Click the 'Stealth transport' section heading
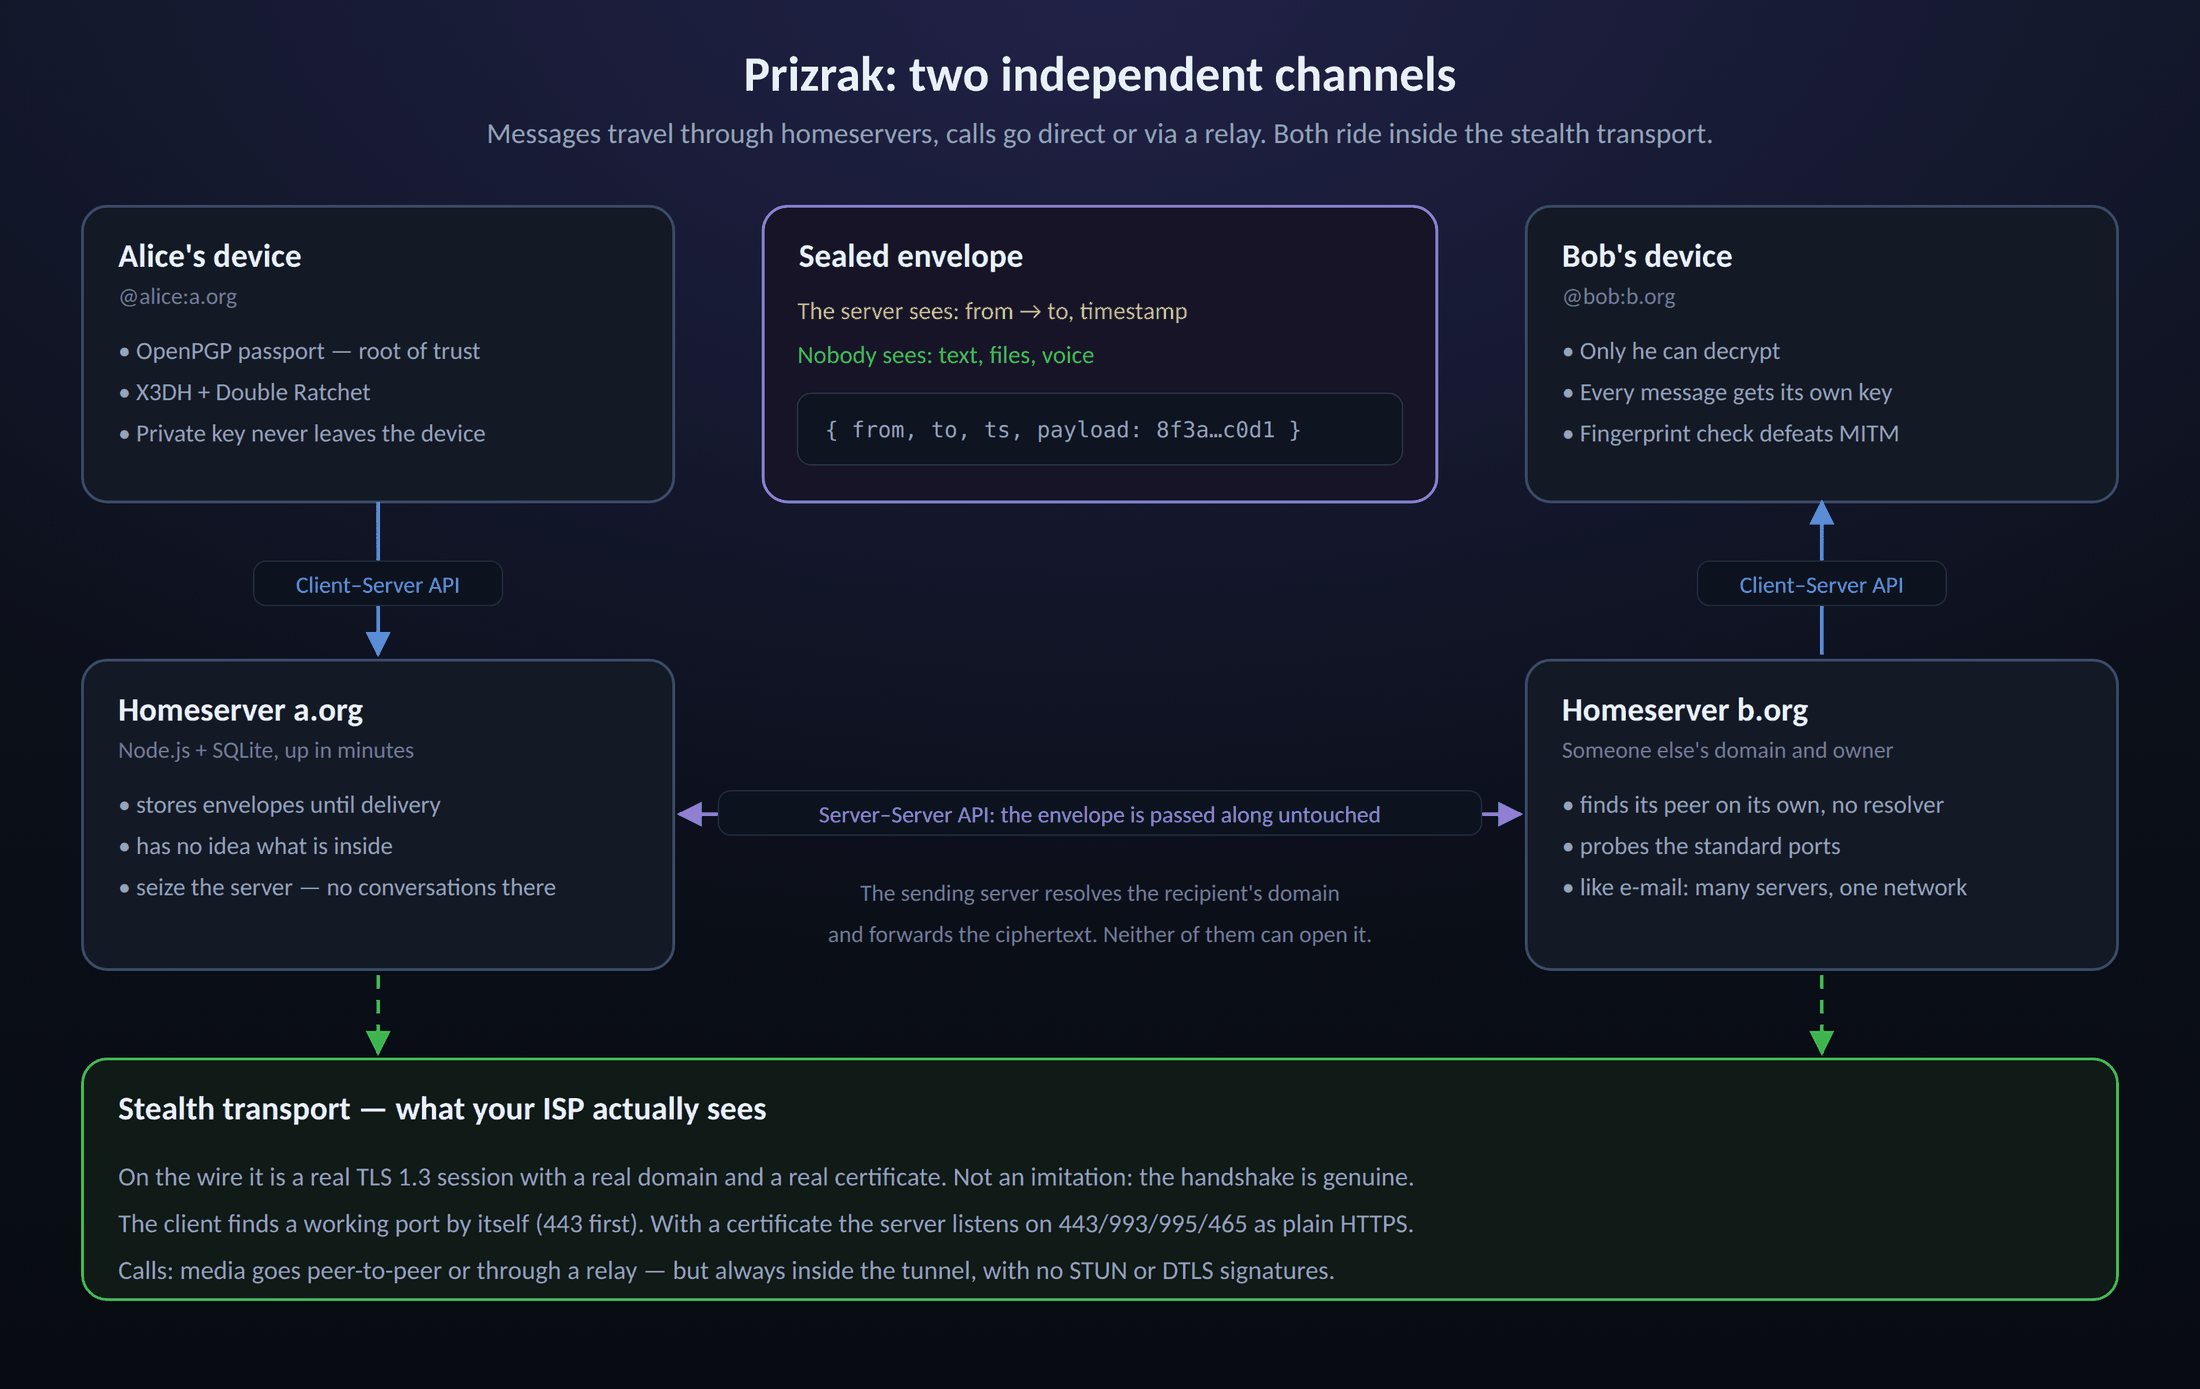The width and height of the screenshot is (2200, 1389). [442, 1109]
